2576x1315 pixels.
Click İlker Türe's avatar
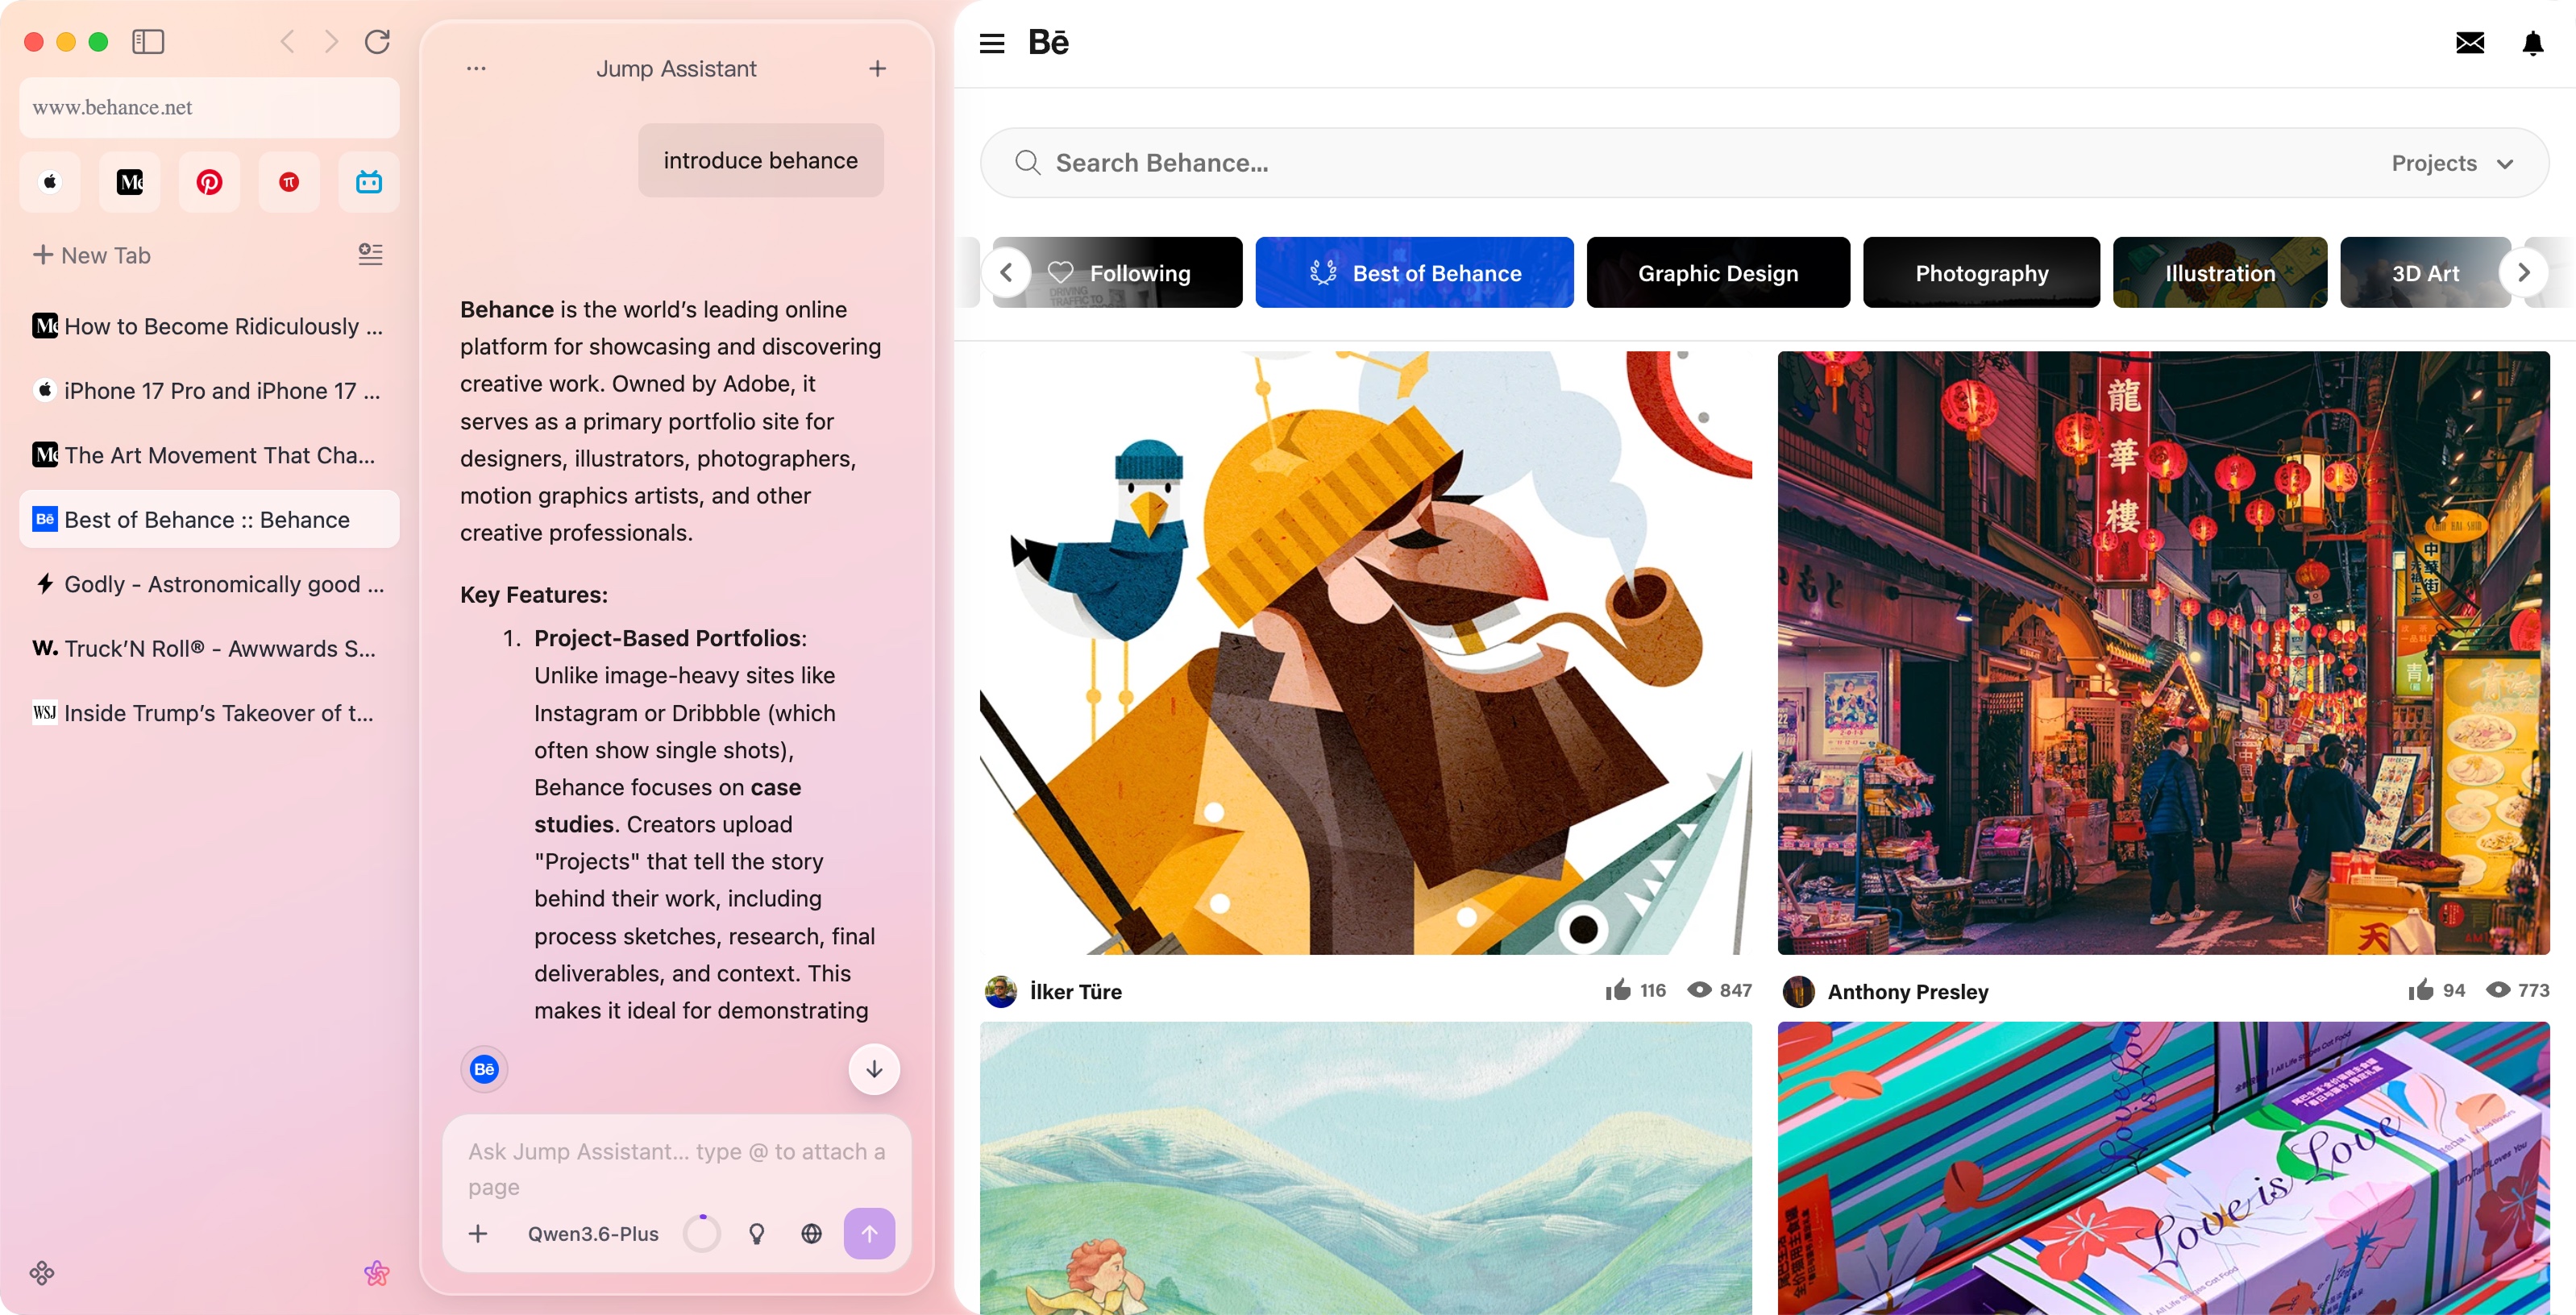click(1001, 991)
